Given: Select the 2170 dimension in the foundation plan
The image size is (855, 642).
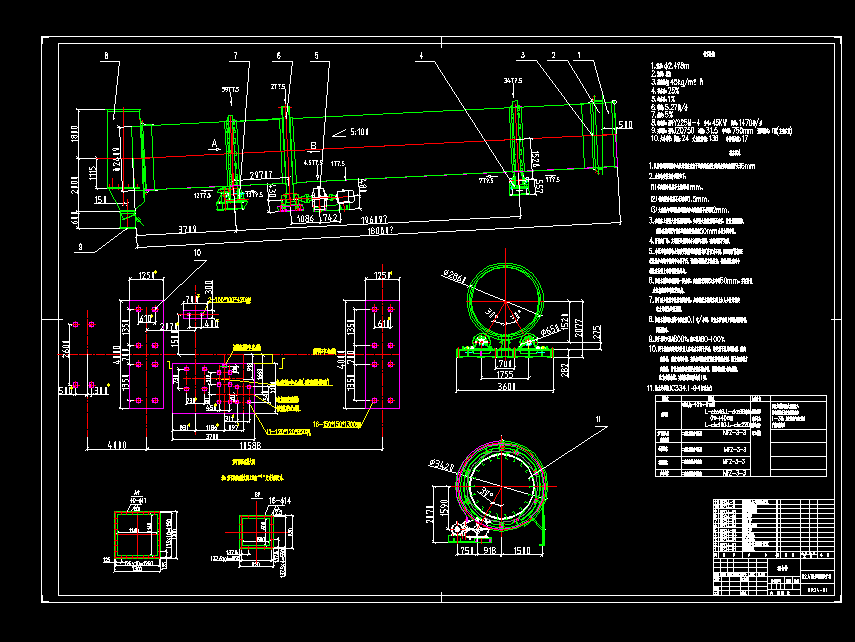Looking at the screenshot, I should tap(169, 326).
